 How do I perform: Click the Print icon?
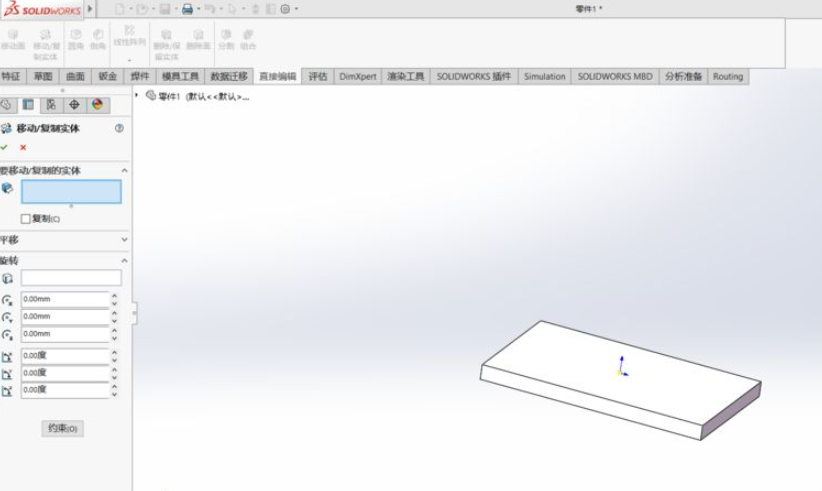(x=187, y=9)
